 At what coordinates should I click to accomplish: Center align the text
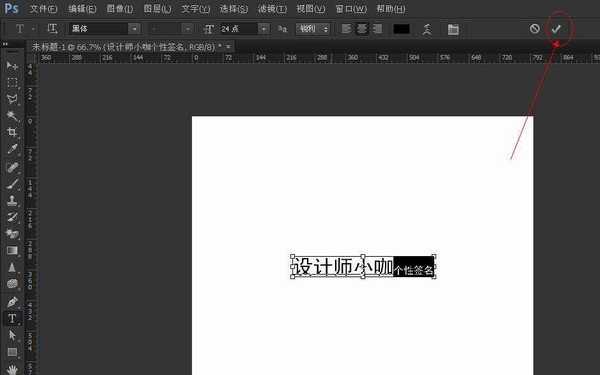[362, 29]
